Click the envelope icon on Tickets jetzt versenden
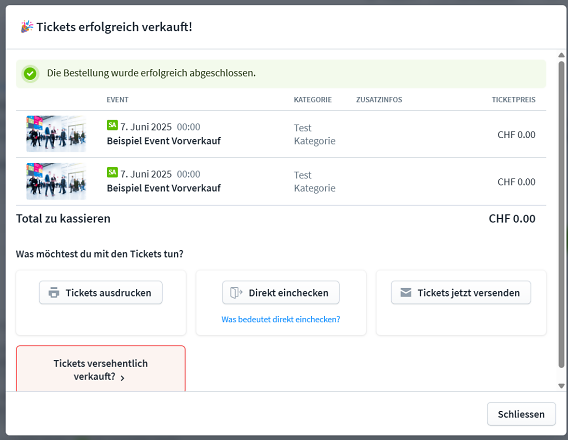 406,293
